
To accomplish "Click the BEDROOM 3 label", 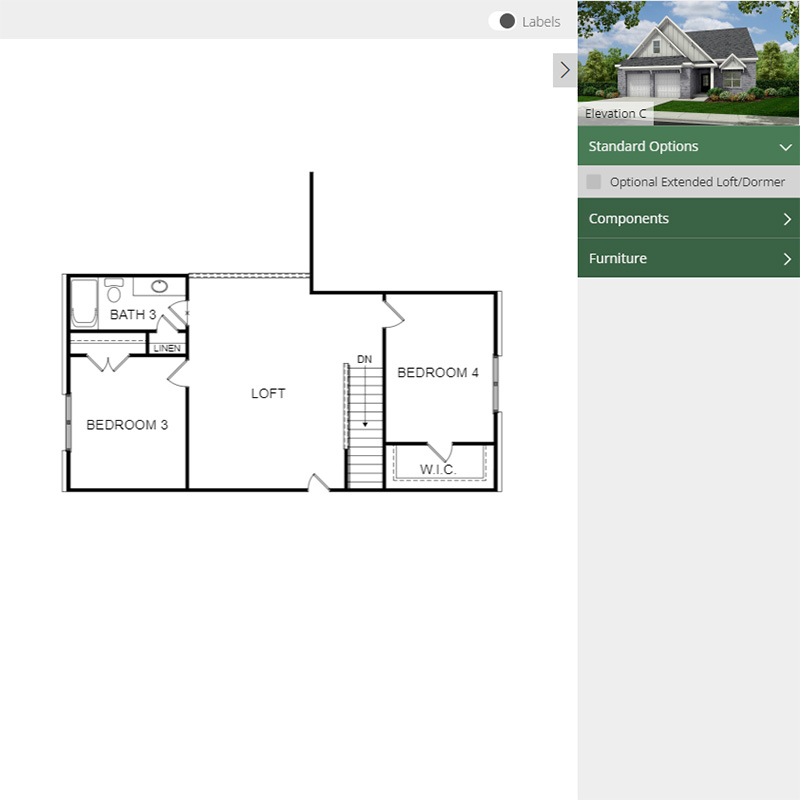I will point(127,425).
